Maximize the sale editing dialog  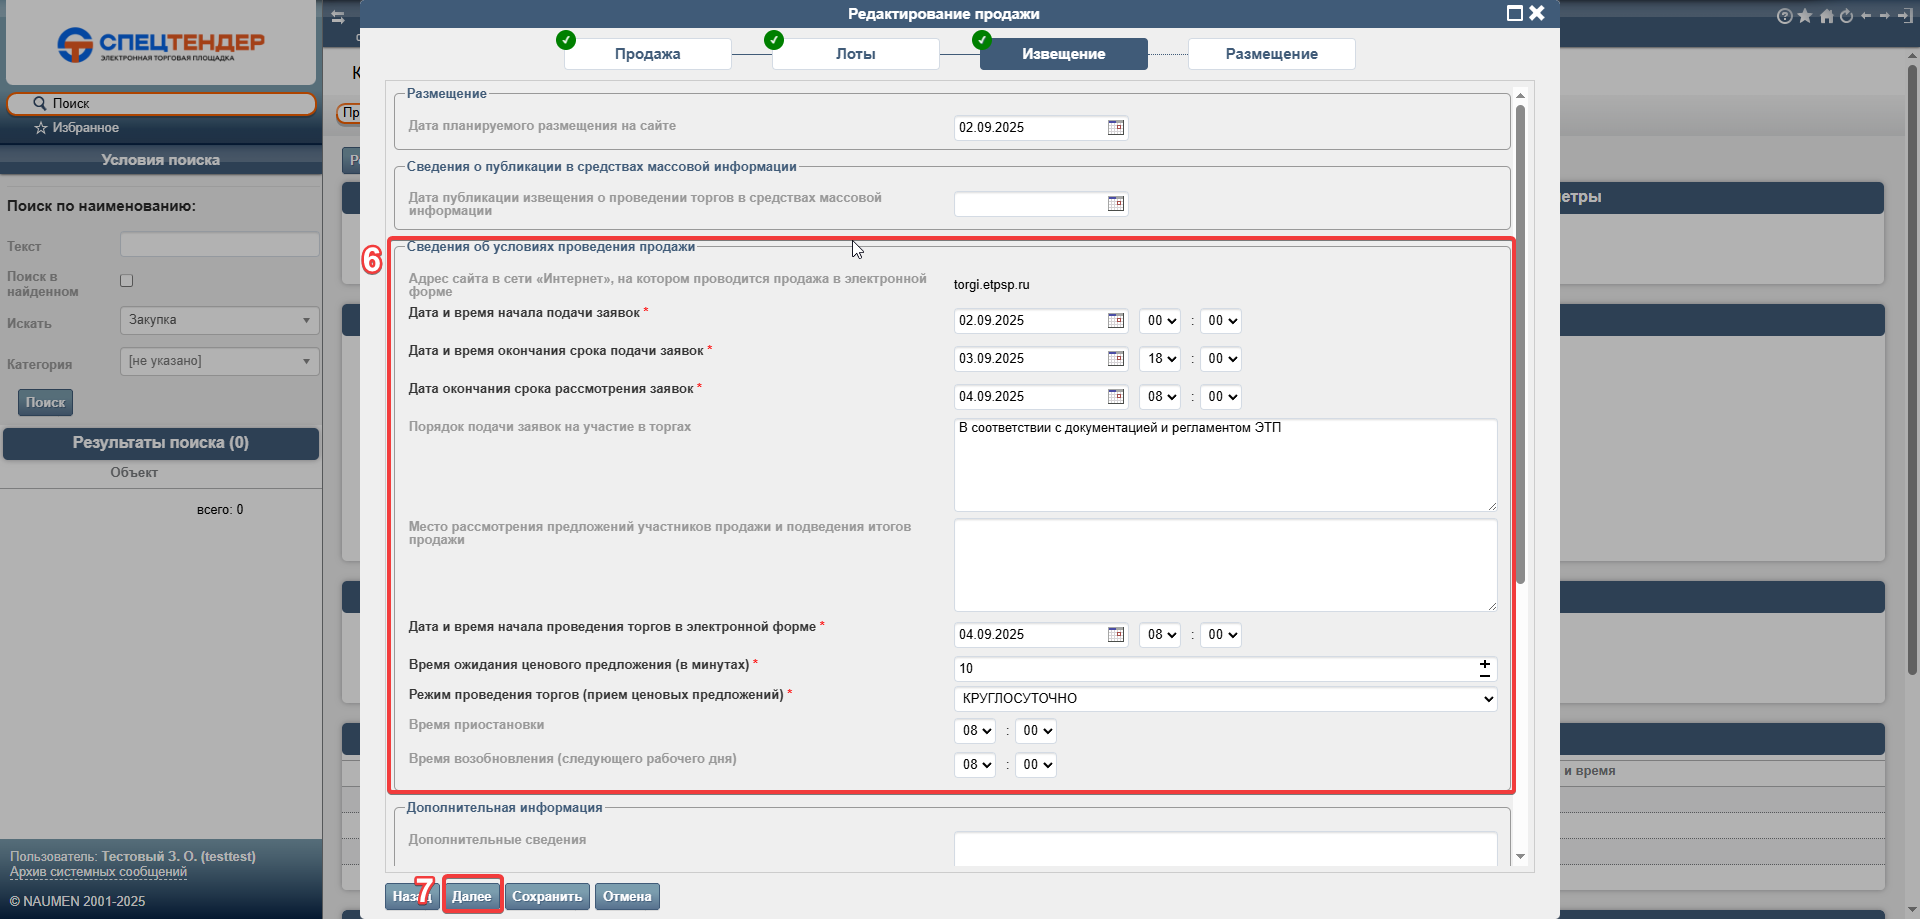[1514, 13]
